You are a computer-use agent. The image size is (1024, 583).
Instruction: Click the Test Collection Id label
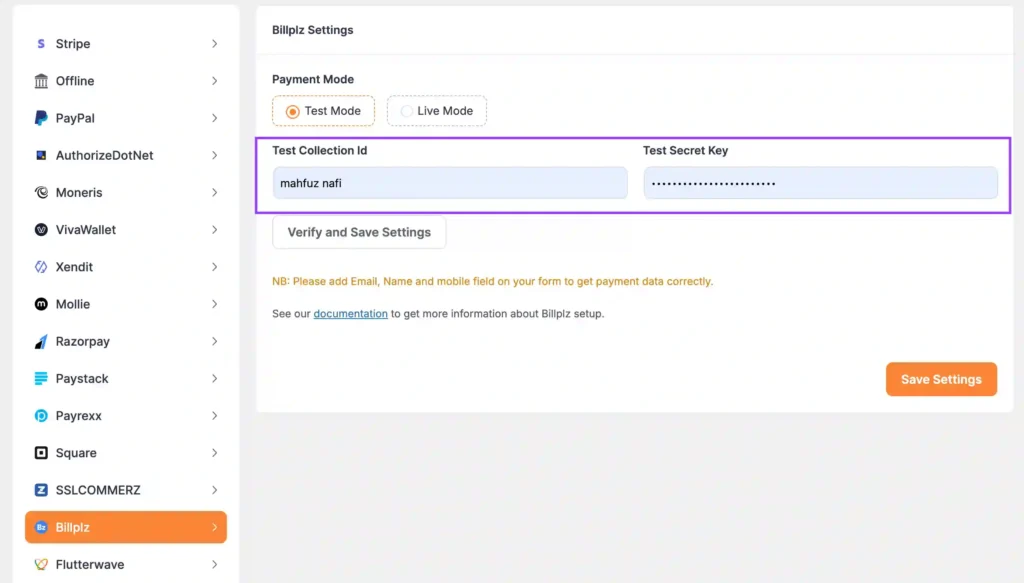(x=319, y=151)
